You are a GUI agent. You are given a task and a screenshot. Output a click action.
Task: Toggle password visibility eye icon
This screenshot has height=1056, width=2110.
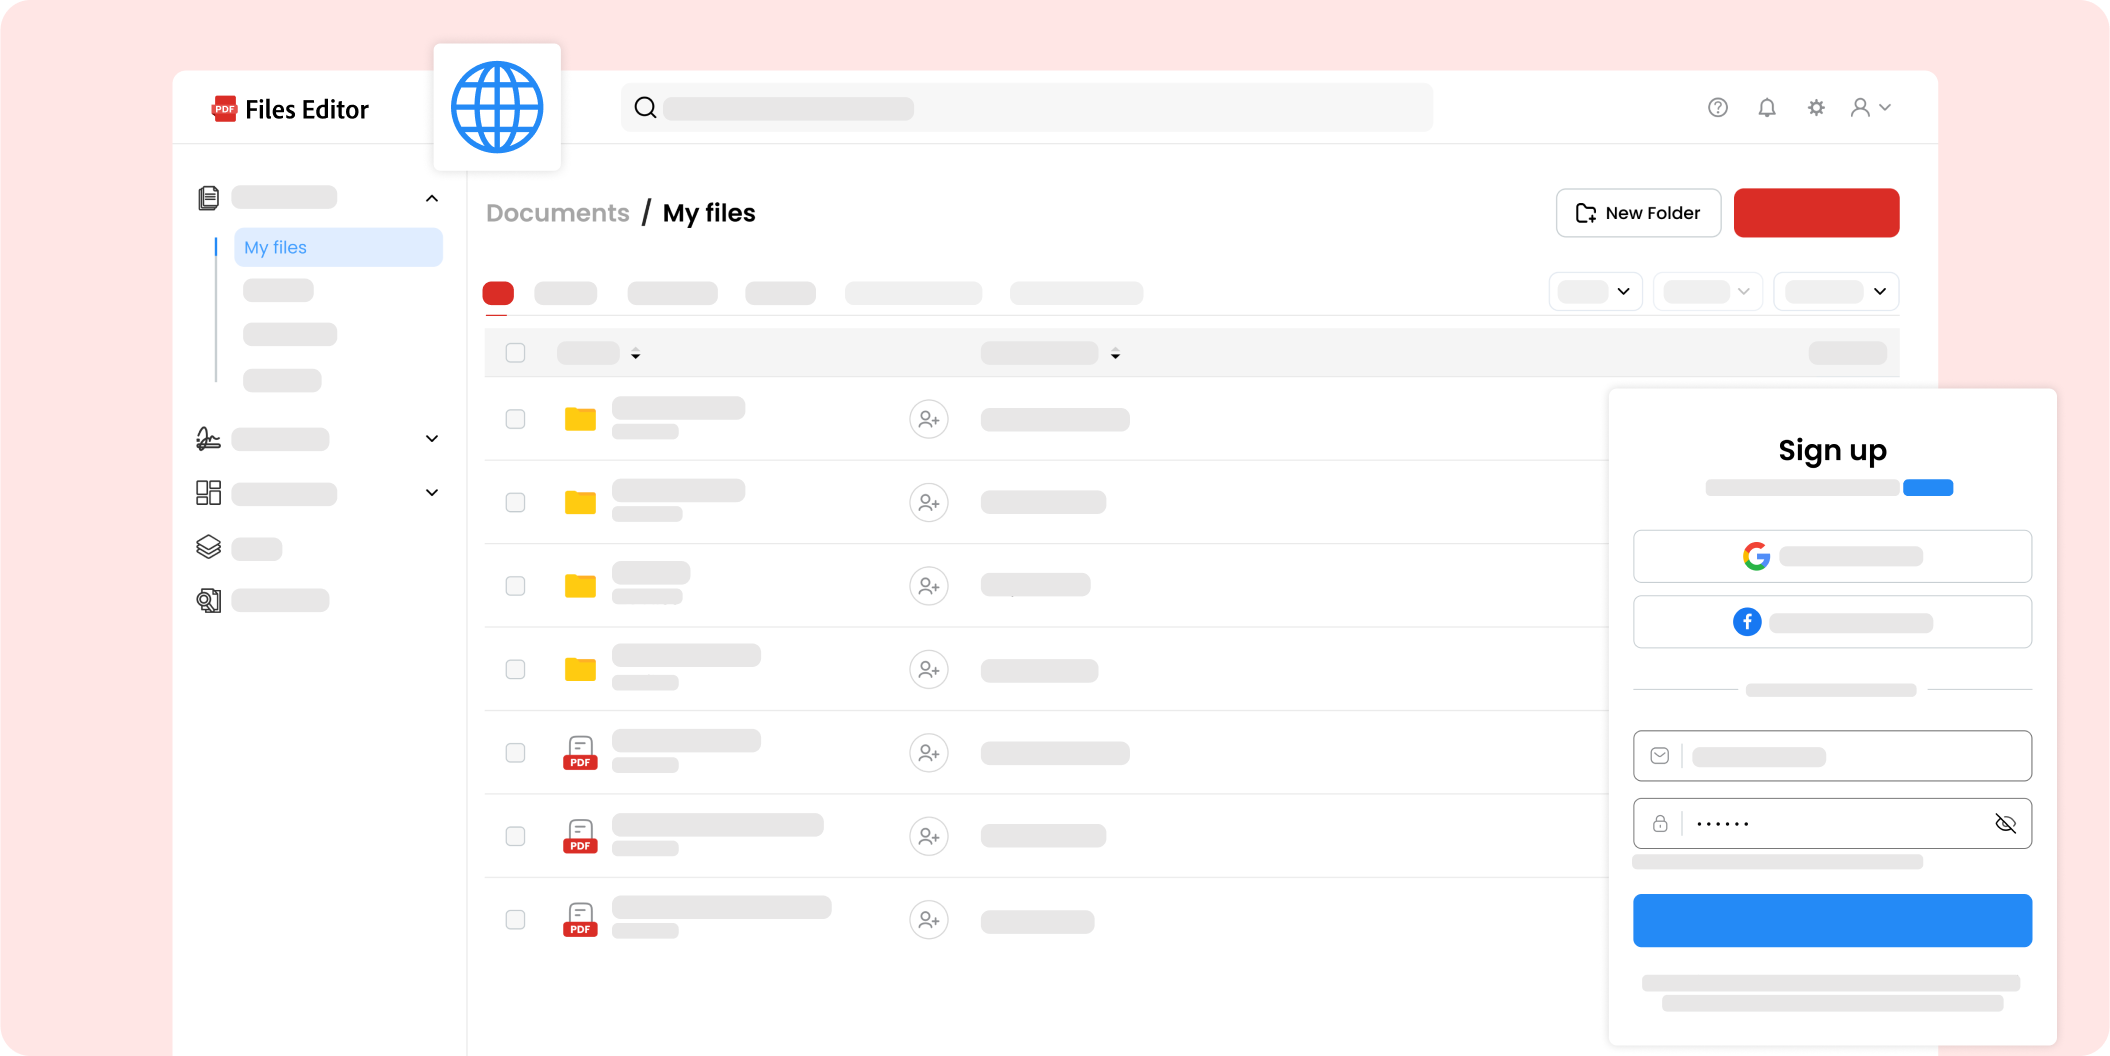point(2005,823)
